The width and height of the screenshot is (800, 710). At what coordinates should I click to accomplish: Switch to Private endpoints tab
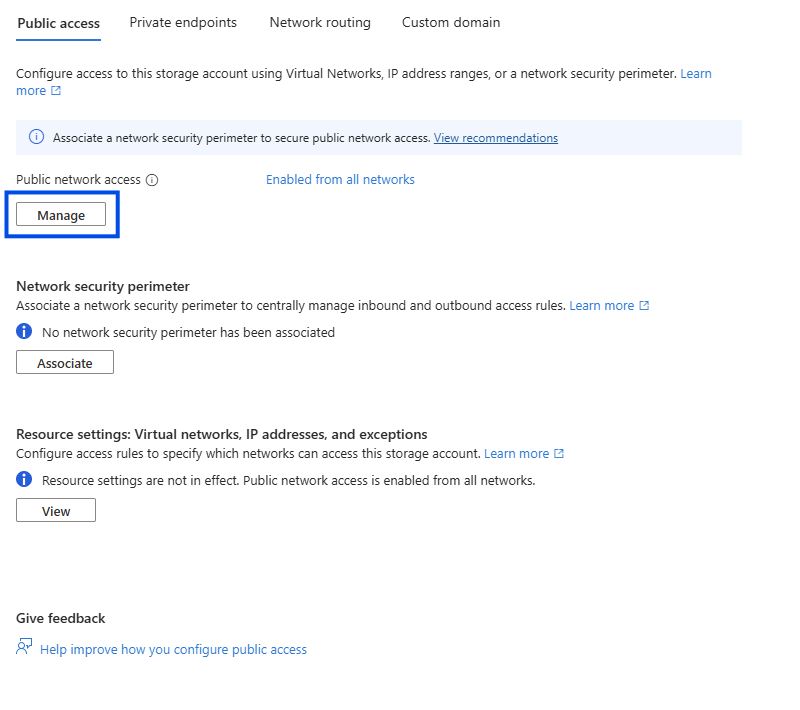(x=183, y=22)
